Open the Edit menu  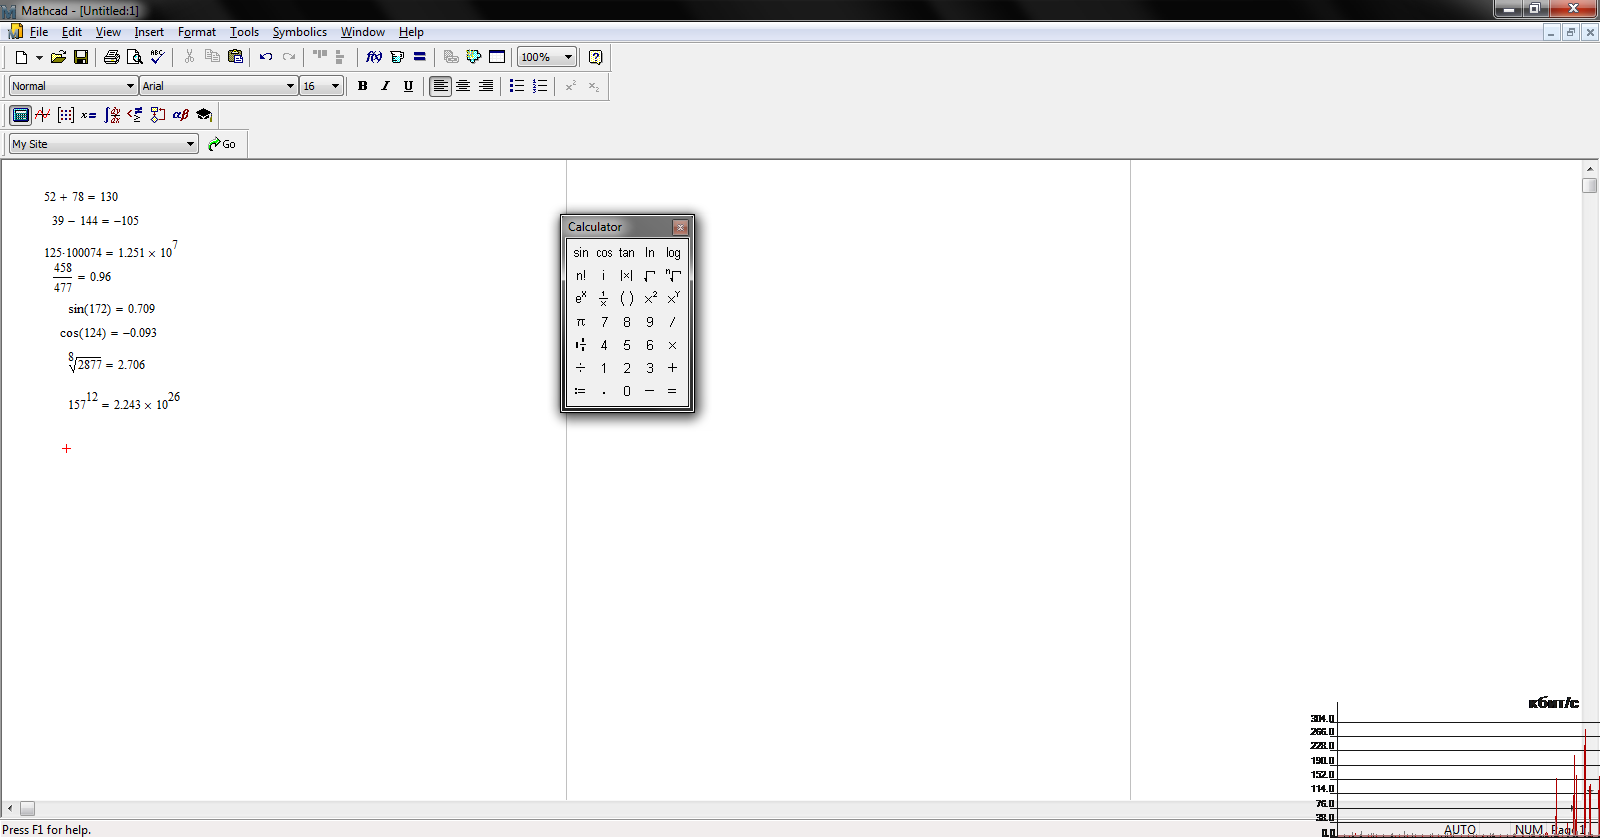coord(72,32)
